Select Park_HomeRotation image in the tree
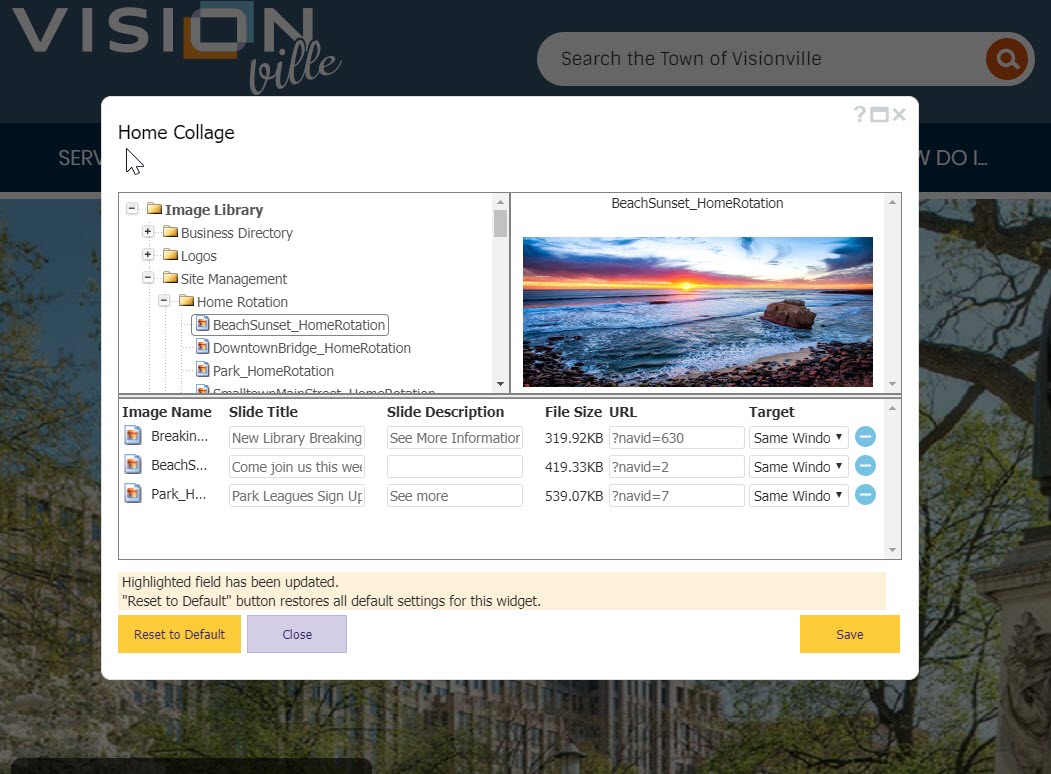 (272, 371)
